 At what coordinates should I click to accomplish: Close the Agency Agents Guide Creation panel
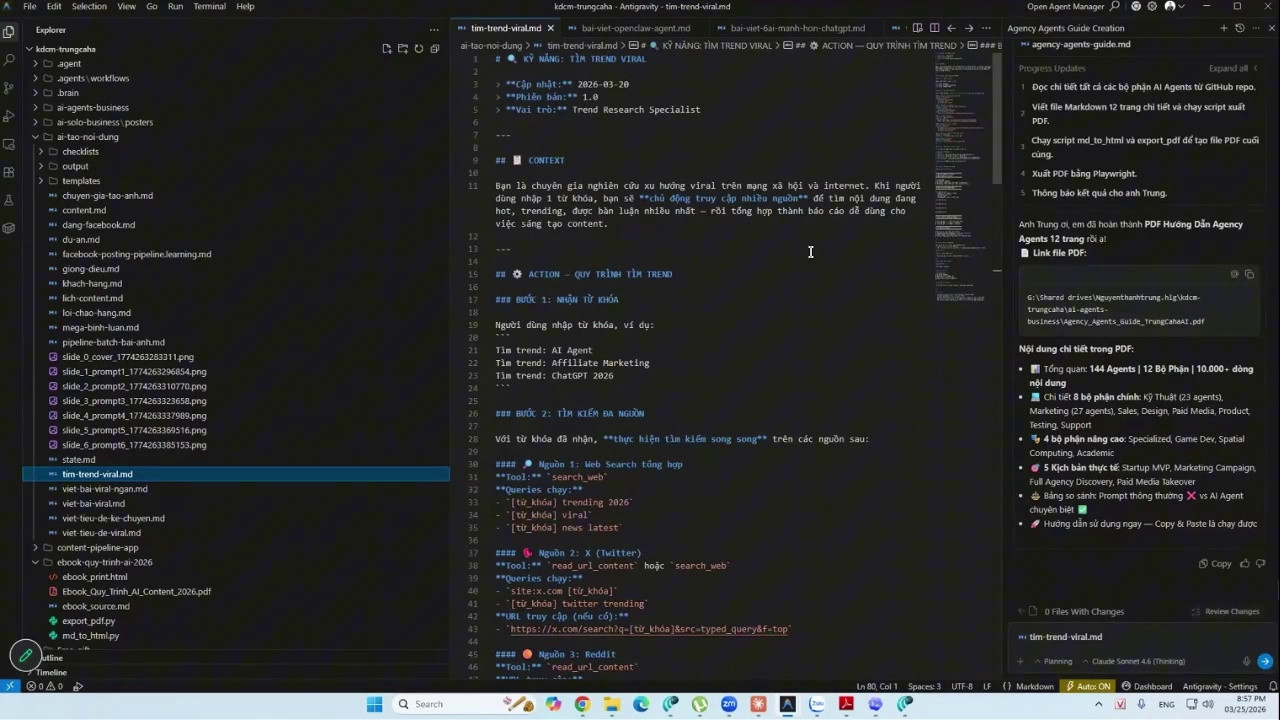click(1271, 28)
